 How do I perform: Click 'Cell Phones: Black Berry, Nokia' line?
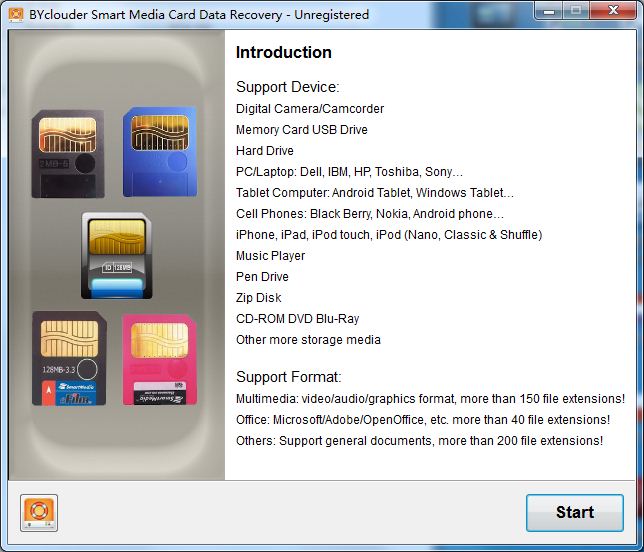click(x=370, y=214)
